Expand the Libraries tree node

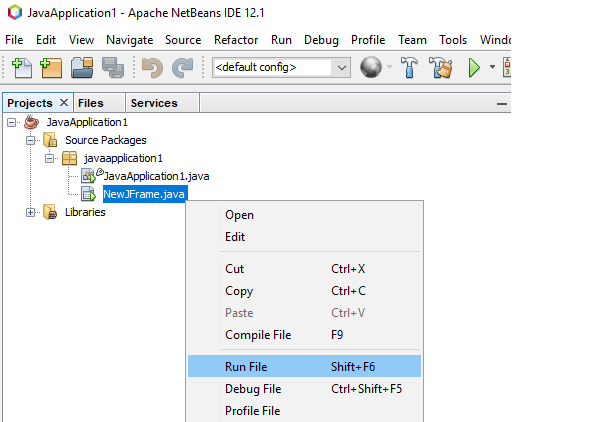(x=31, y=212)
